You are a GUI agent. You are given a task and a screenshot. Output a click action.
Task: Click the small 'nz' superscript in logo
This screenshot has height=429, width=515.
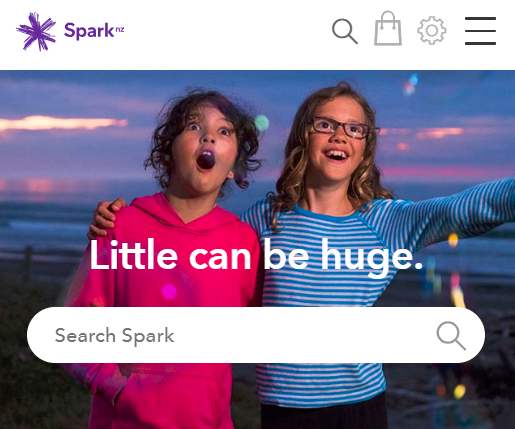120,30
